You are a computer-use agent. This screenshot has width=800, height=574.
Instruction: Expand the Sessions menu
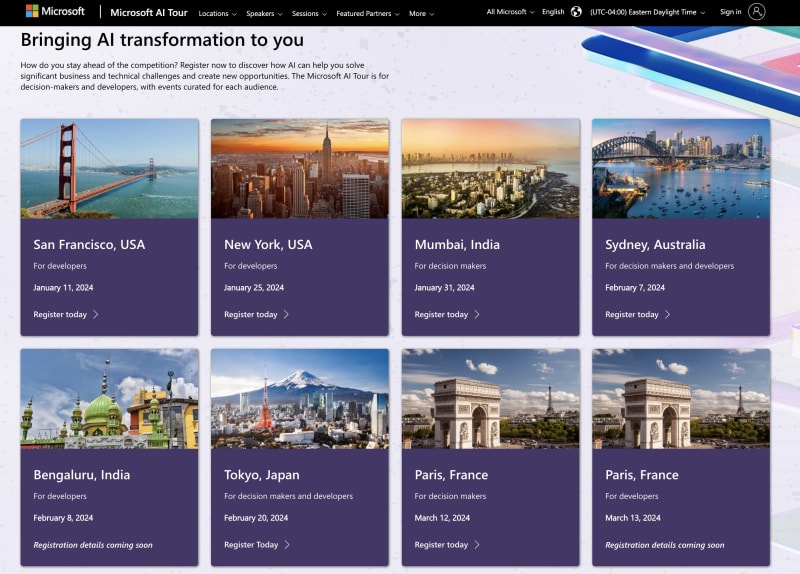click(x=309, y=14)
